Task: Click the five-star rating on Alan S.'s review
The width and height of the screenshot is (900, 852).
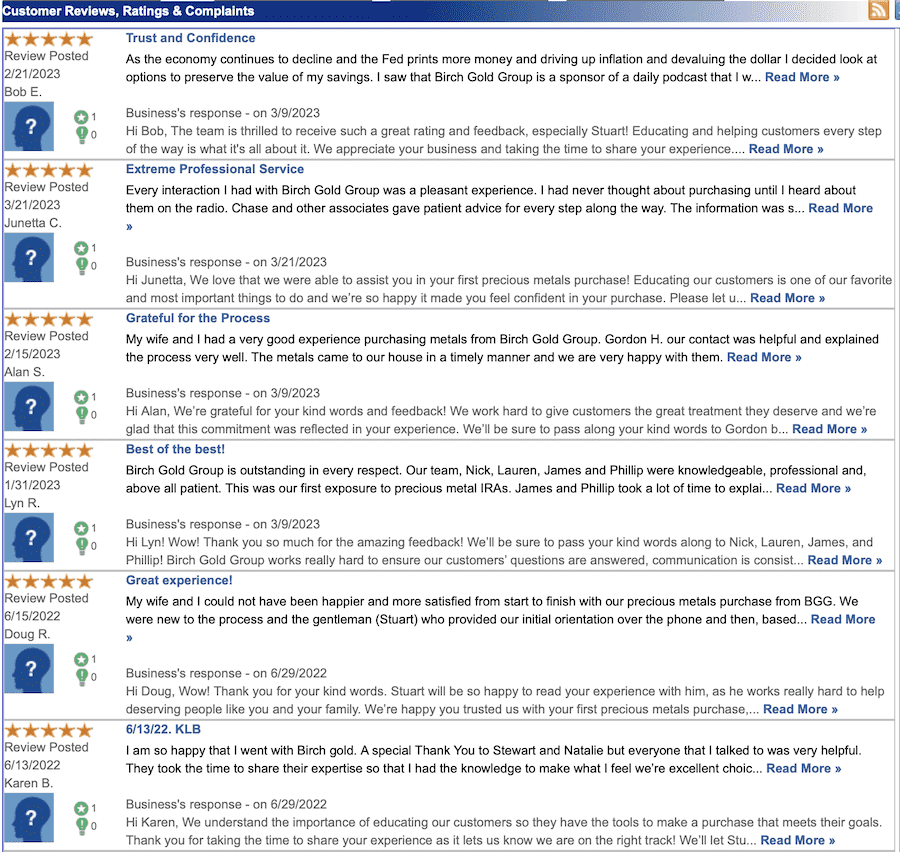Action: (49, 319)
